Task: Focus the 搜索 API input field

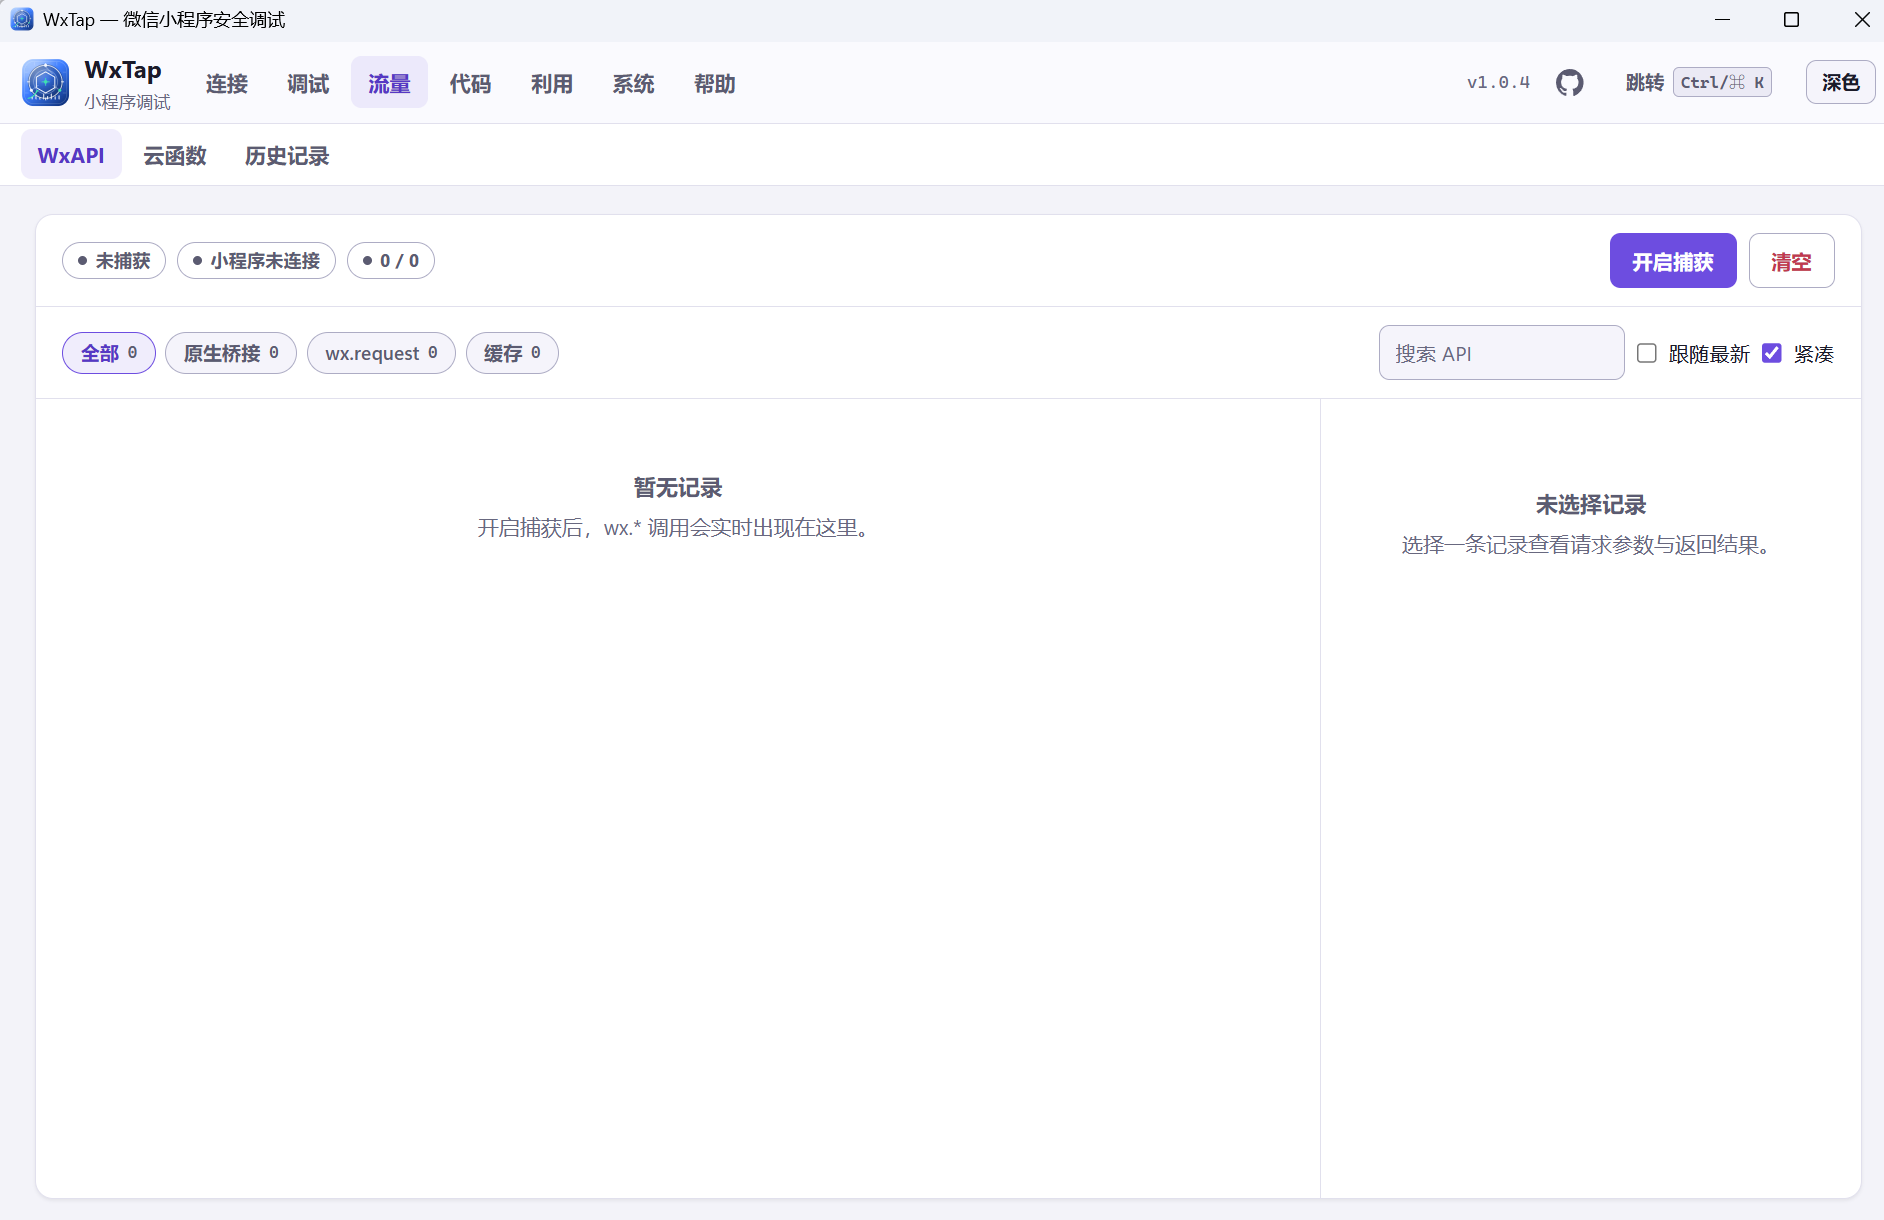Action: [1501, 353]
